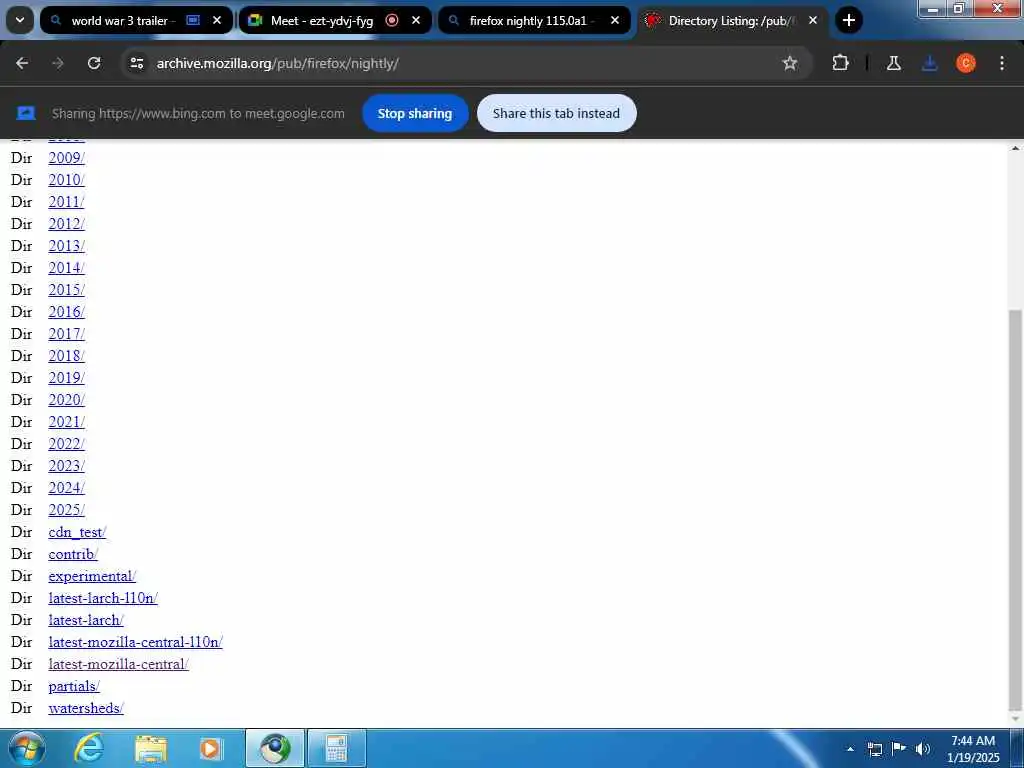The image size is (1024, 768).
Task: Click the scrollbar up arrow
Action: (1015, 148)
